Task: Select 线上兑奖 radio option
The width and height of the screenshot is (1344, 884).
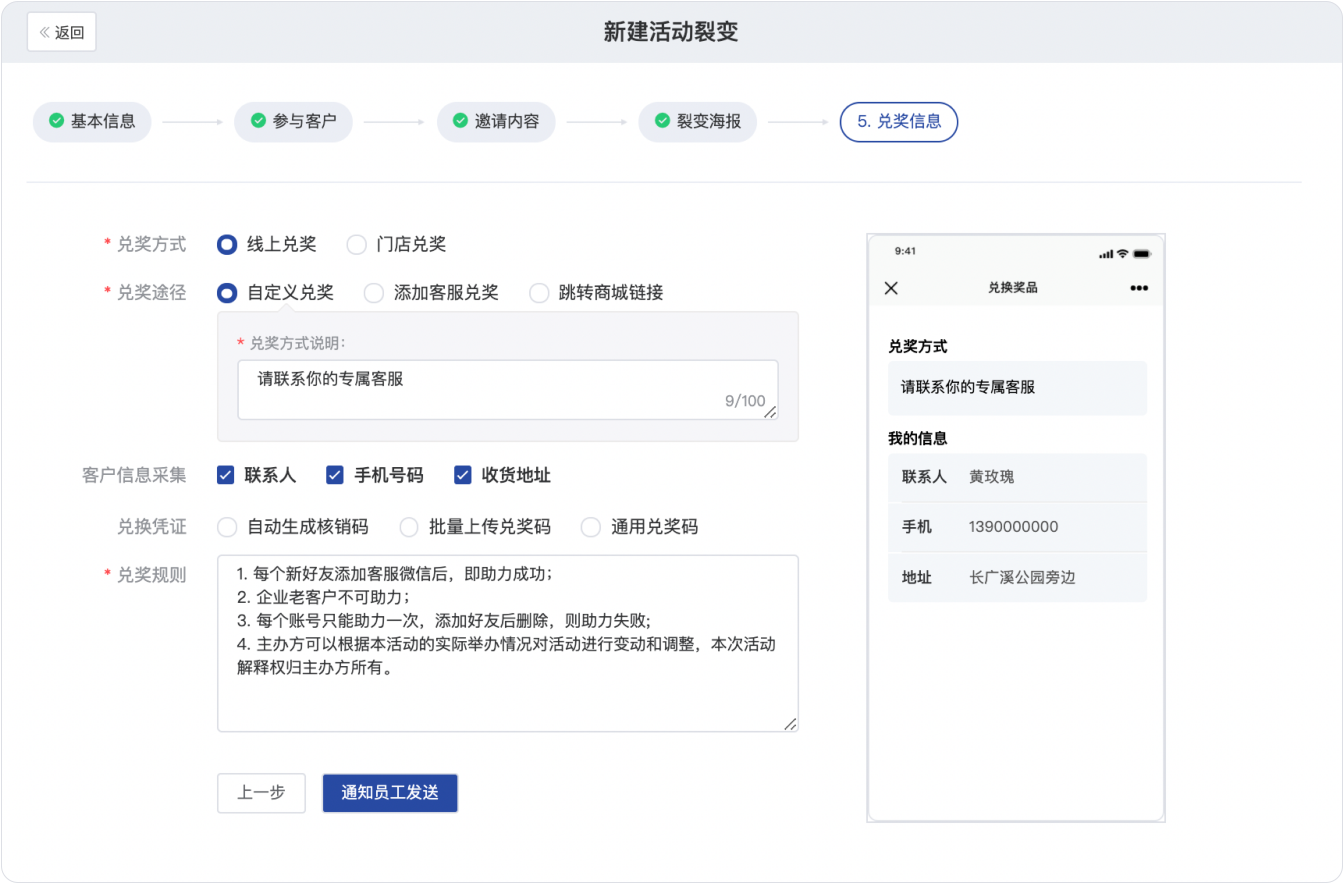Action: [x=227, y=244]
